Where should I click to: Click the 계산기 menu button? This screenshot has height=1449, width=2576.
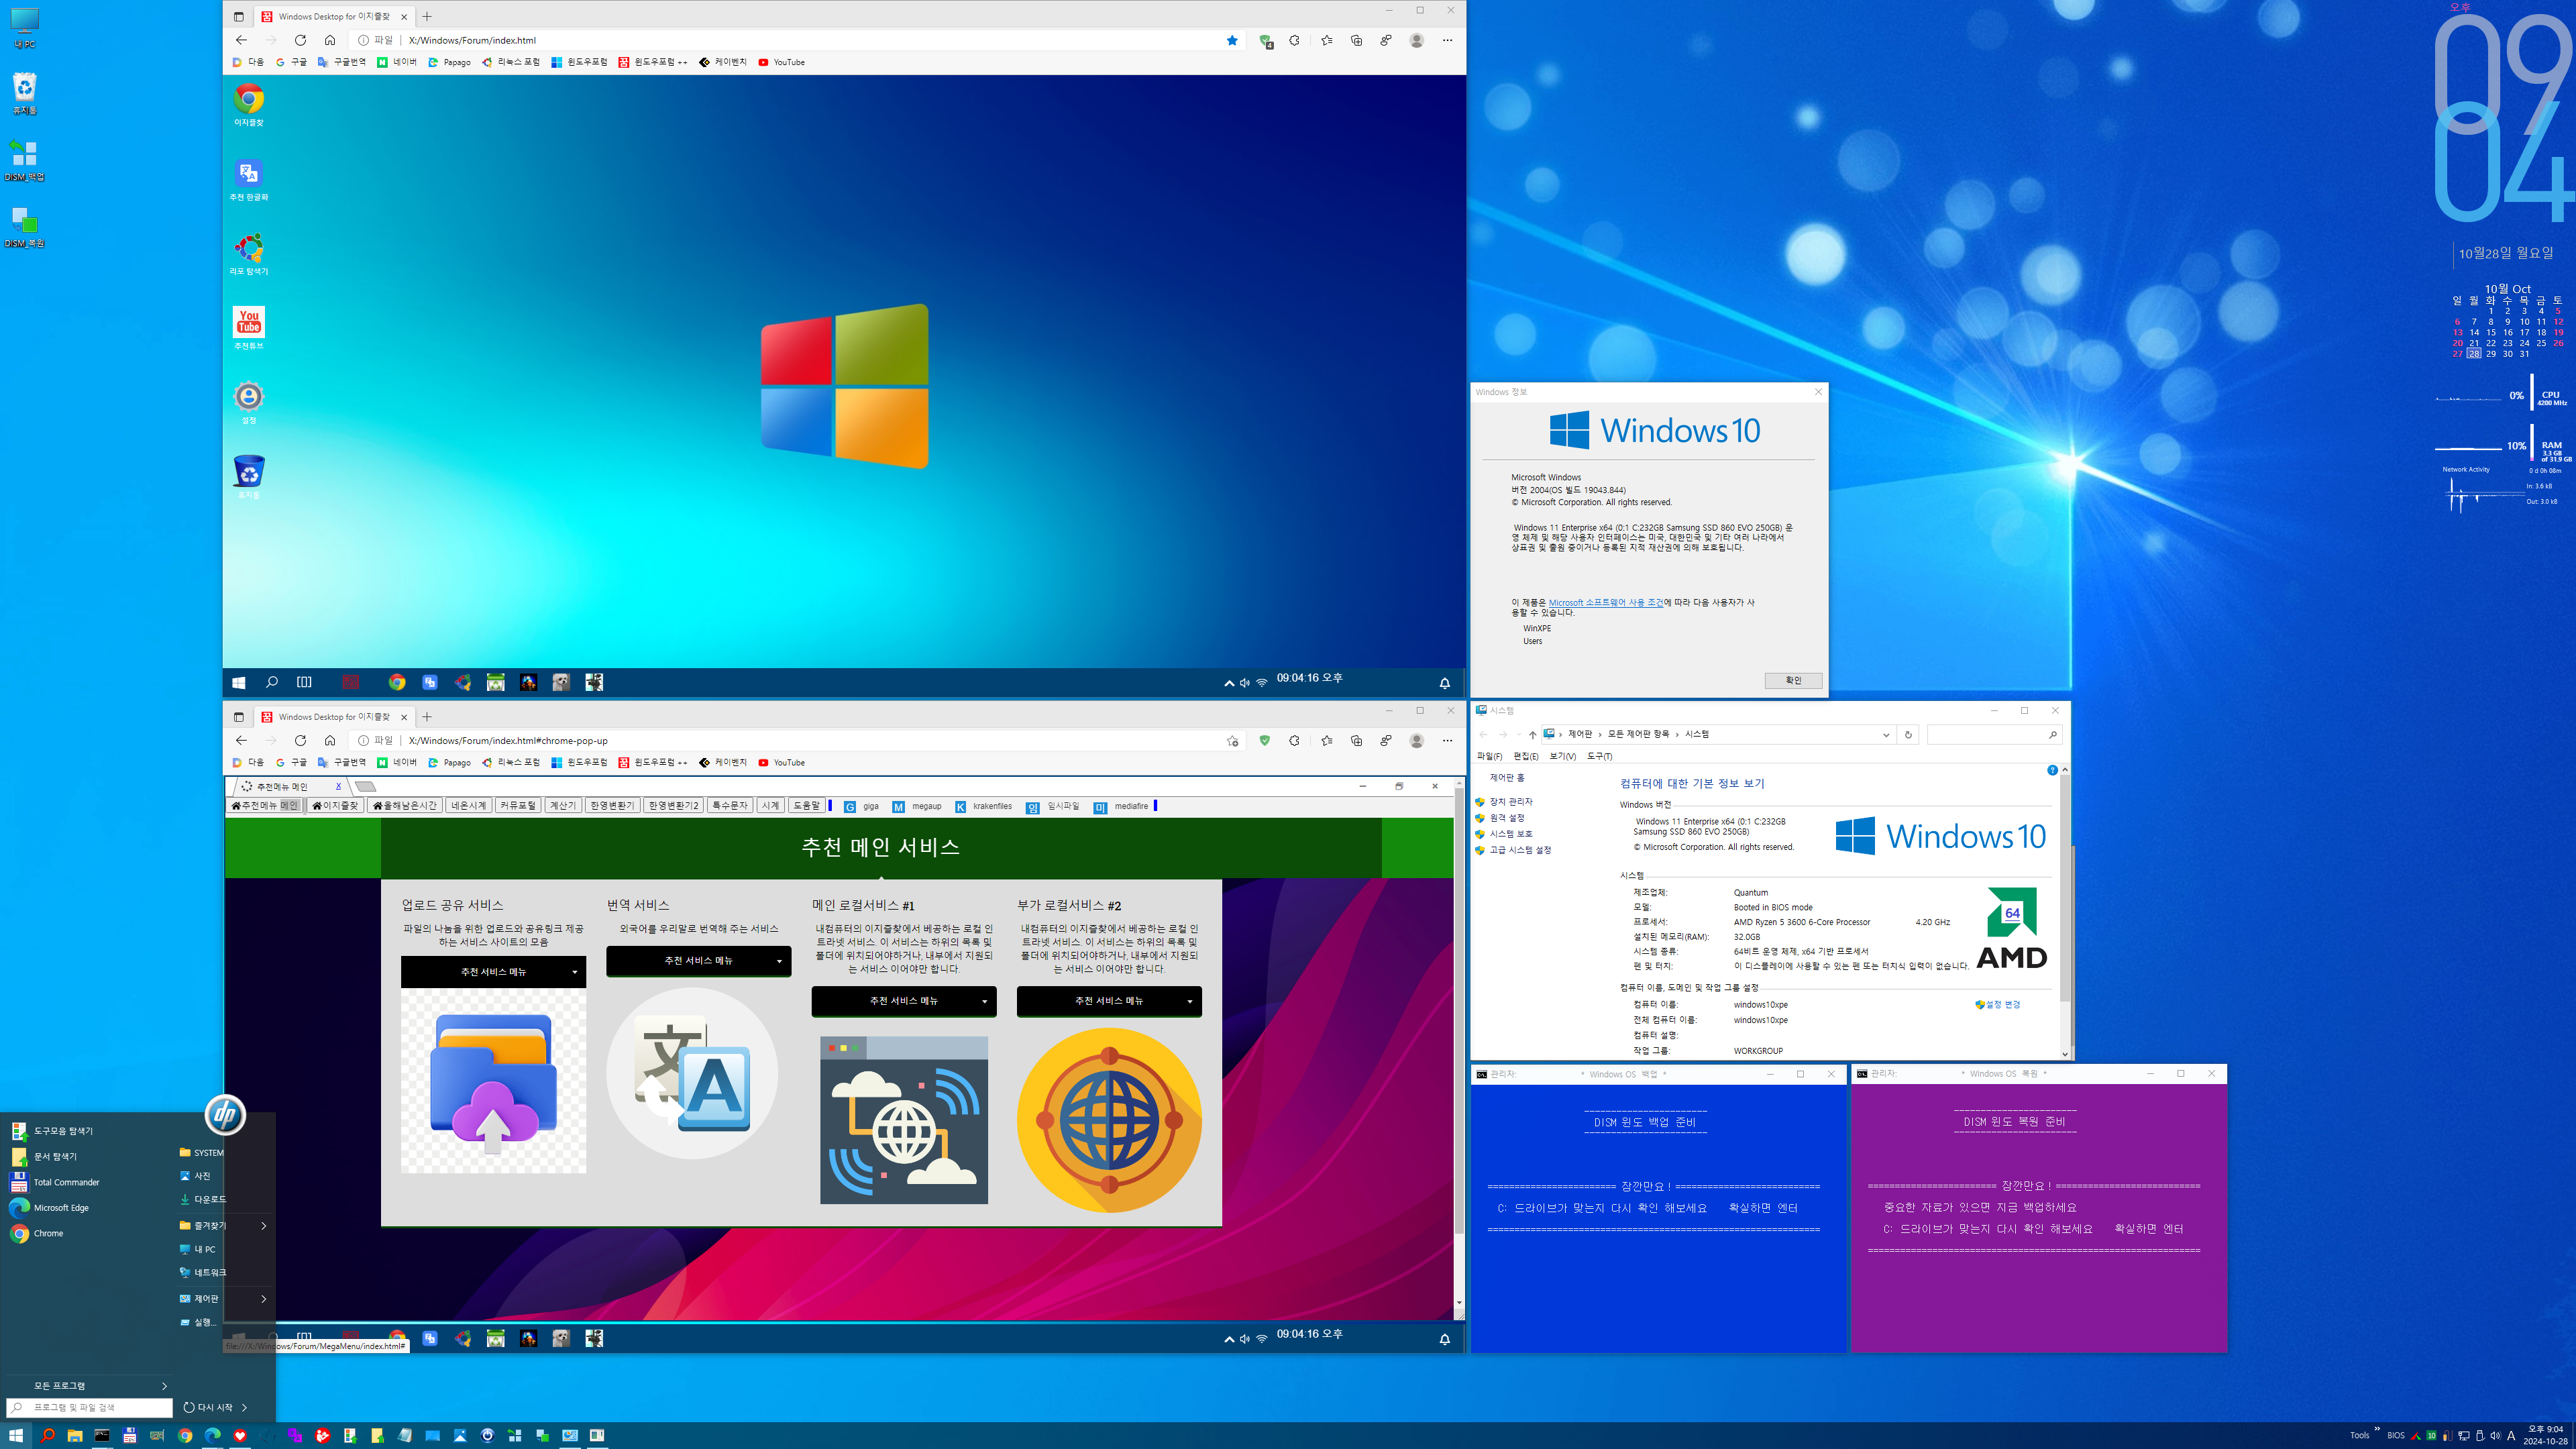pyautogui.click(x=563, y=806)
